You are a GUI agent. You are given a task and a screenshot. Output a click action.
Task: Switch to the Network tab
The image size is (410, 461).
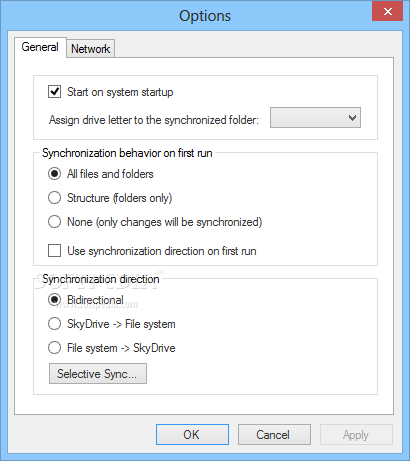pyautogui.click(x=90, y=49)
